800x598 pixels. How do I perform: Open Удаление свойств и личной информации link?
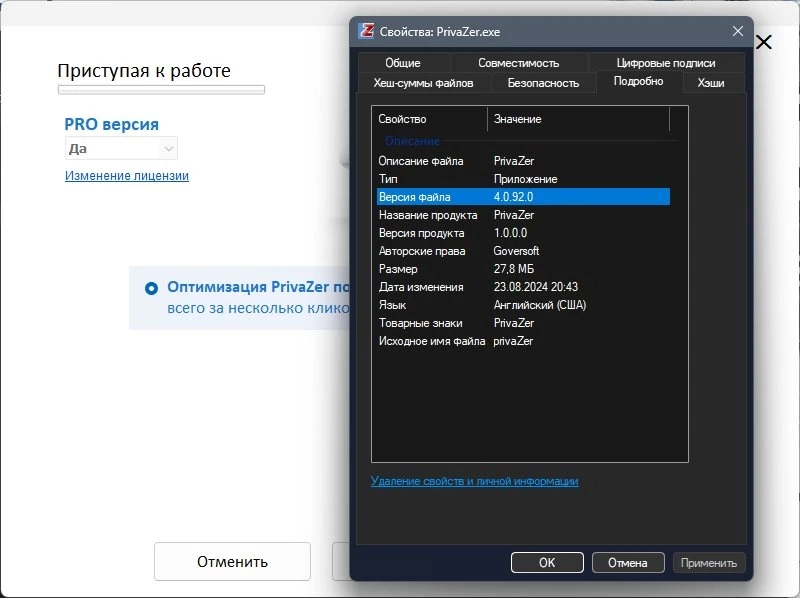[x=474, y=481]
